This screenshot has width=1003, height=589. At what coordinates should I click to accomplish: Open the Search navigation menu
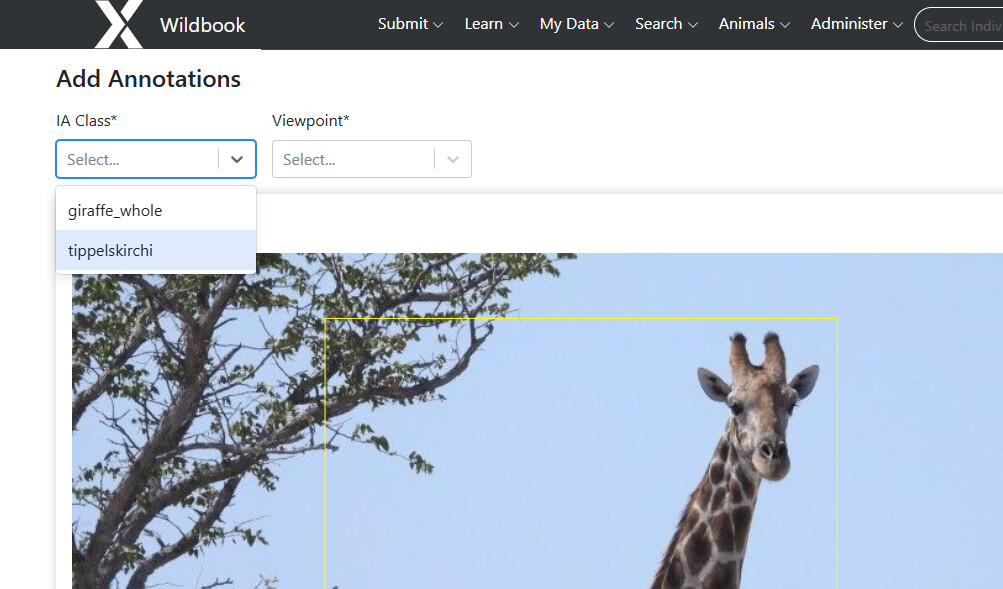pos(666,24)
